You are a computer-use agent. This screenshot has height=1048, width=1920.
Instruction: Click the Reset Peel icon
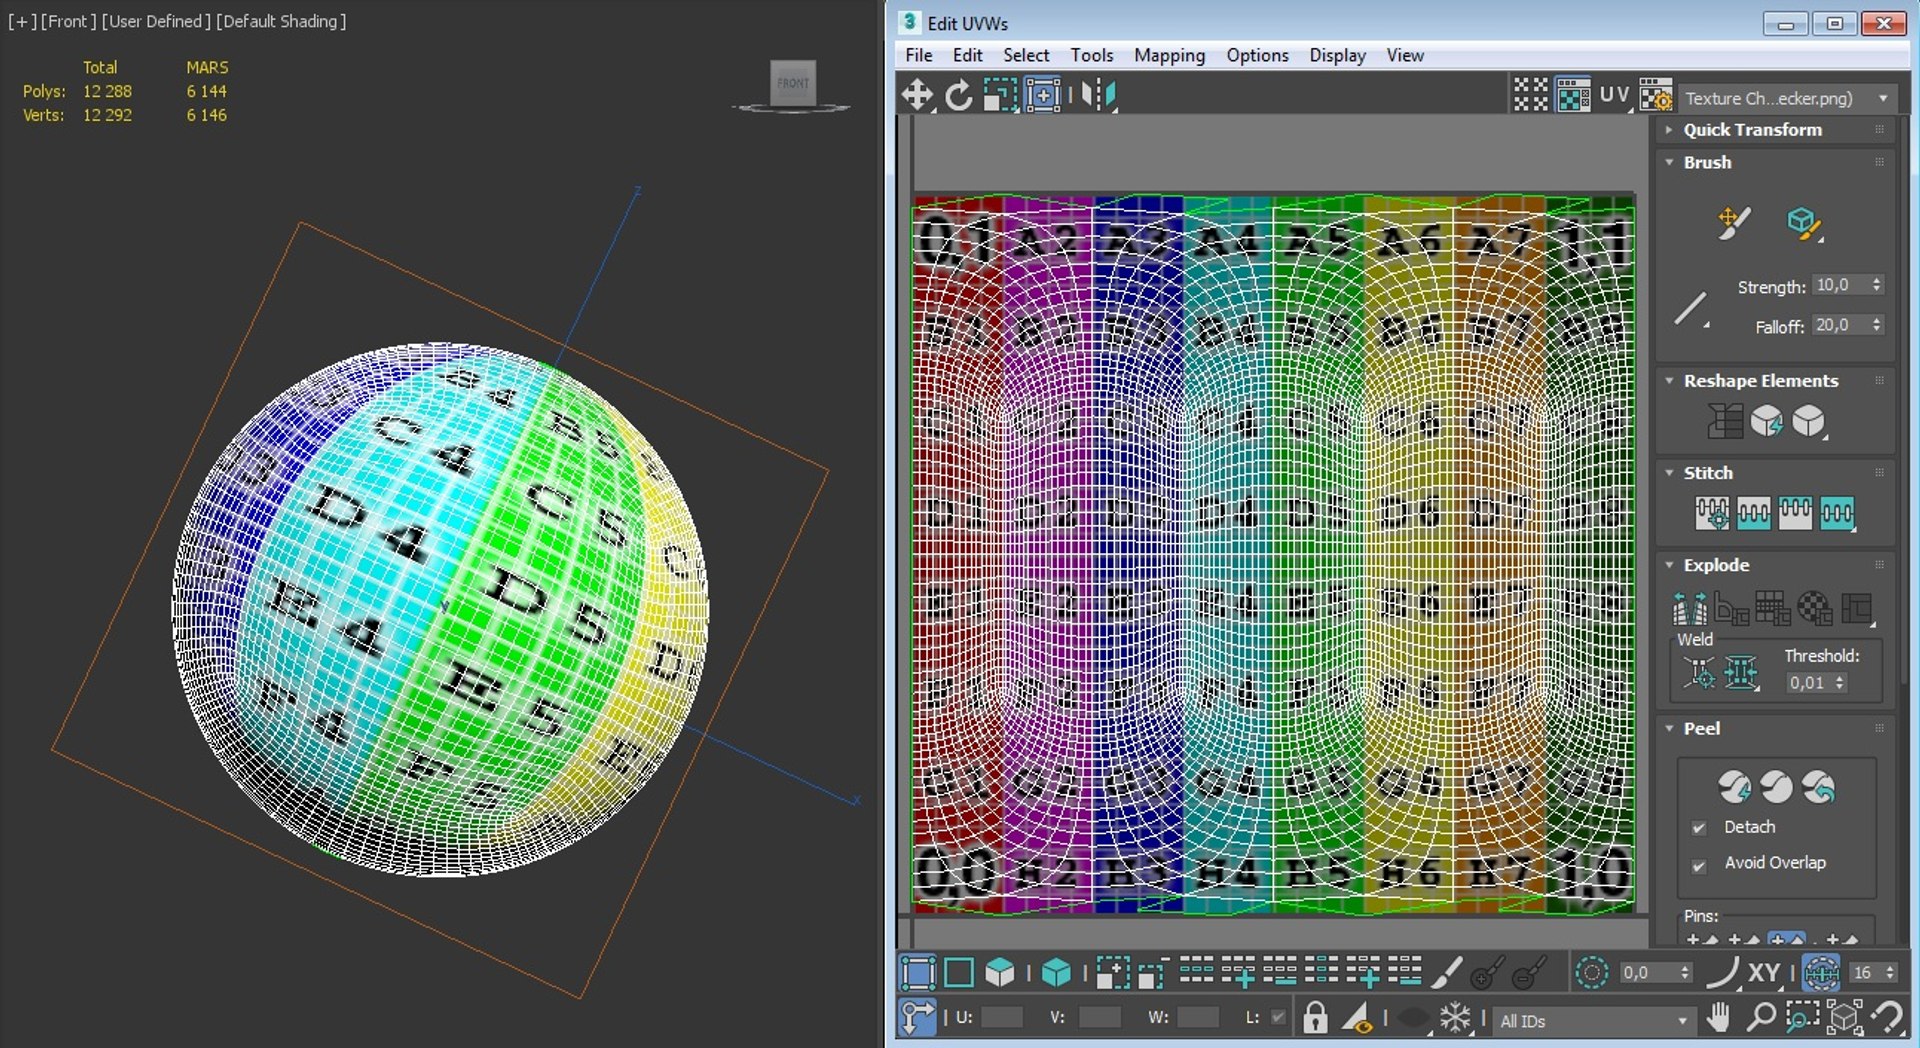point(1818,787)
